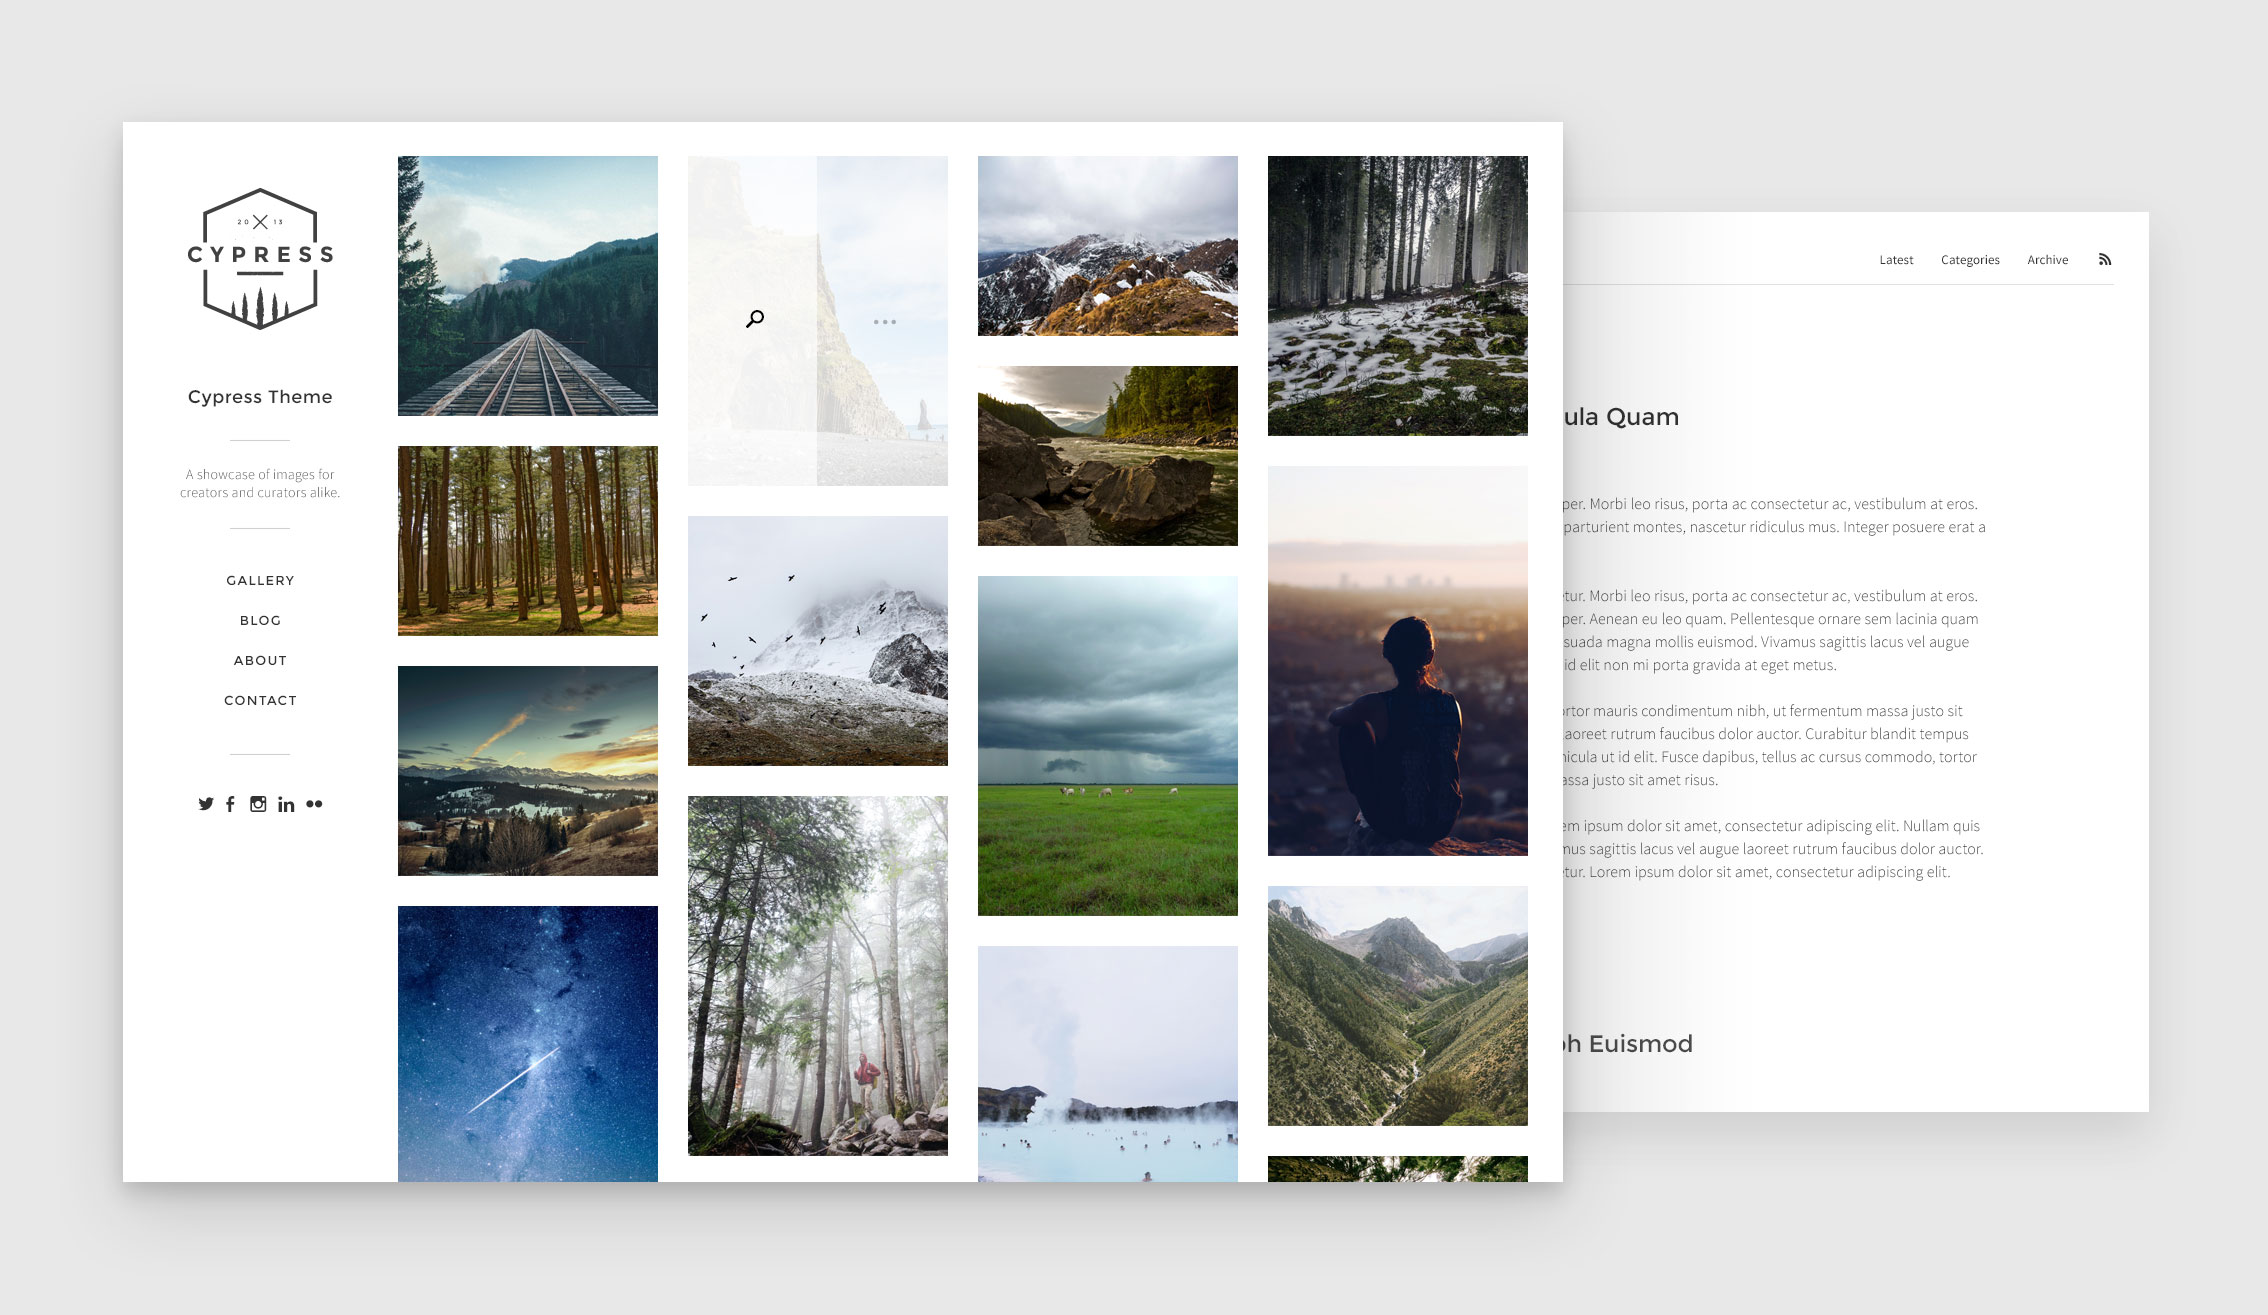Select the silhouetted woman sunset photo
Viewport: 2268px width, 1315px height.
[1397, 660]
